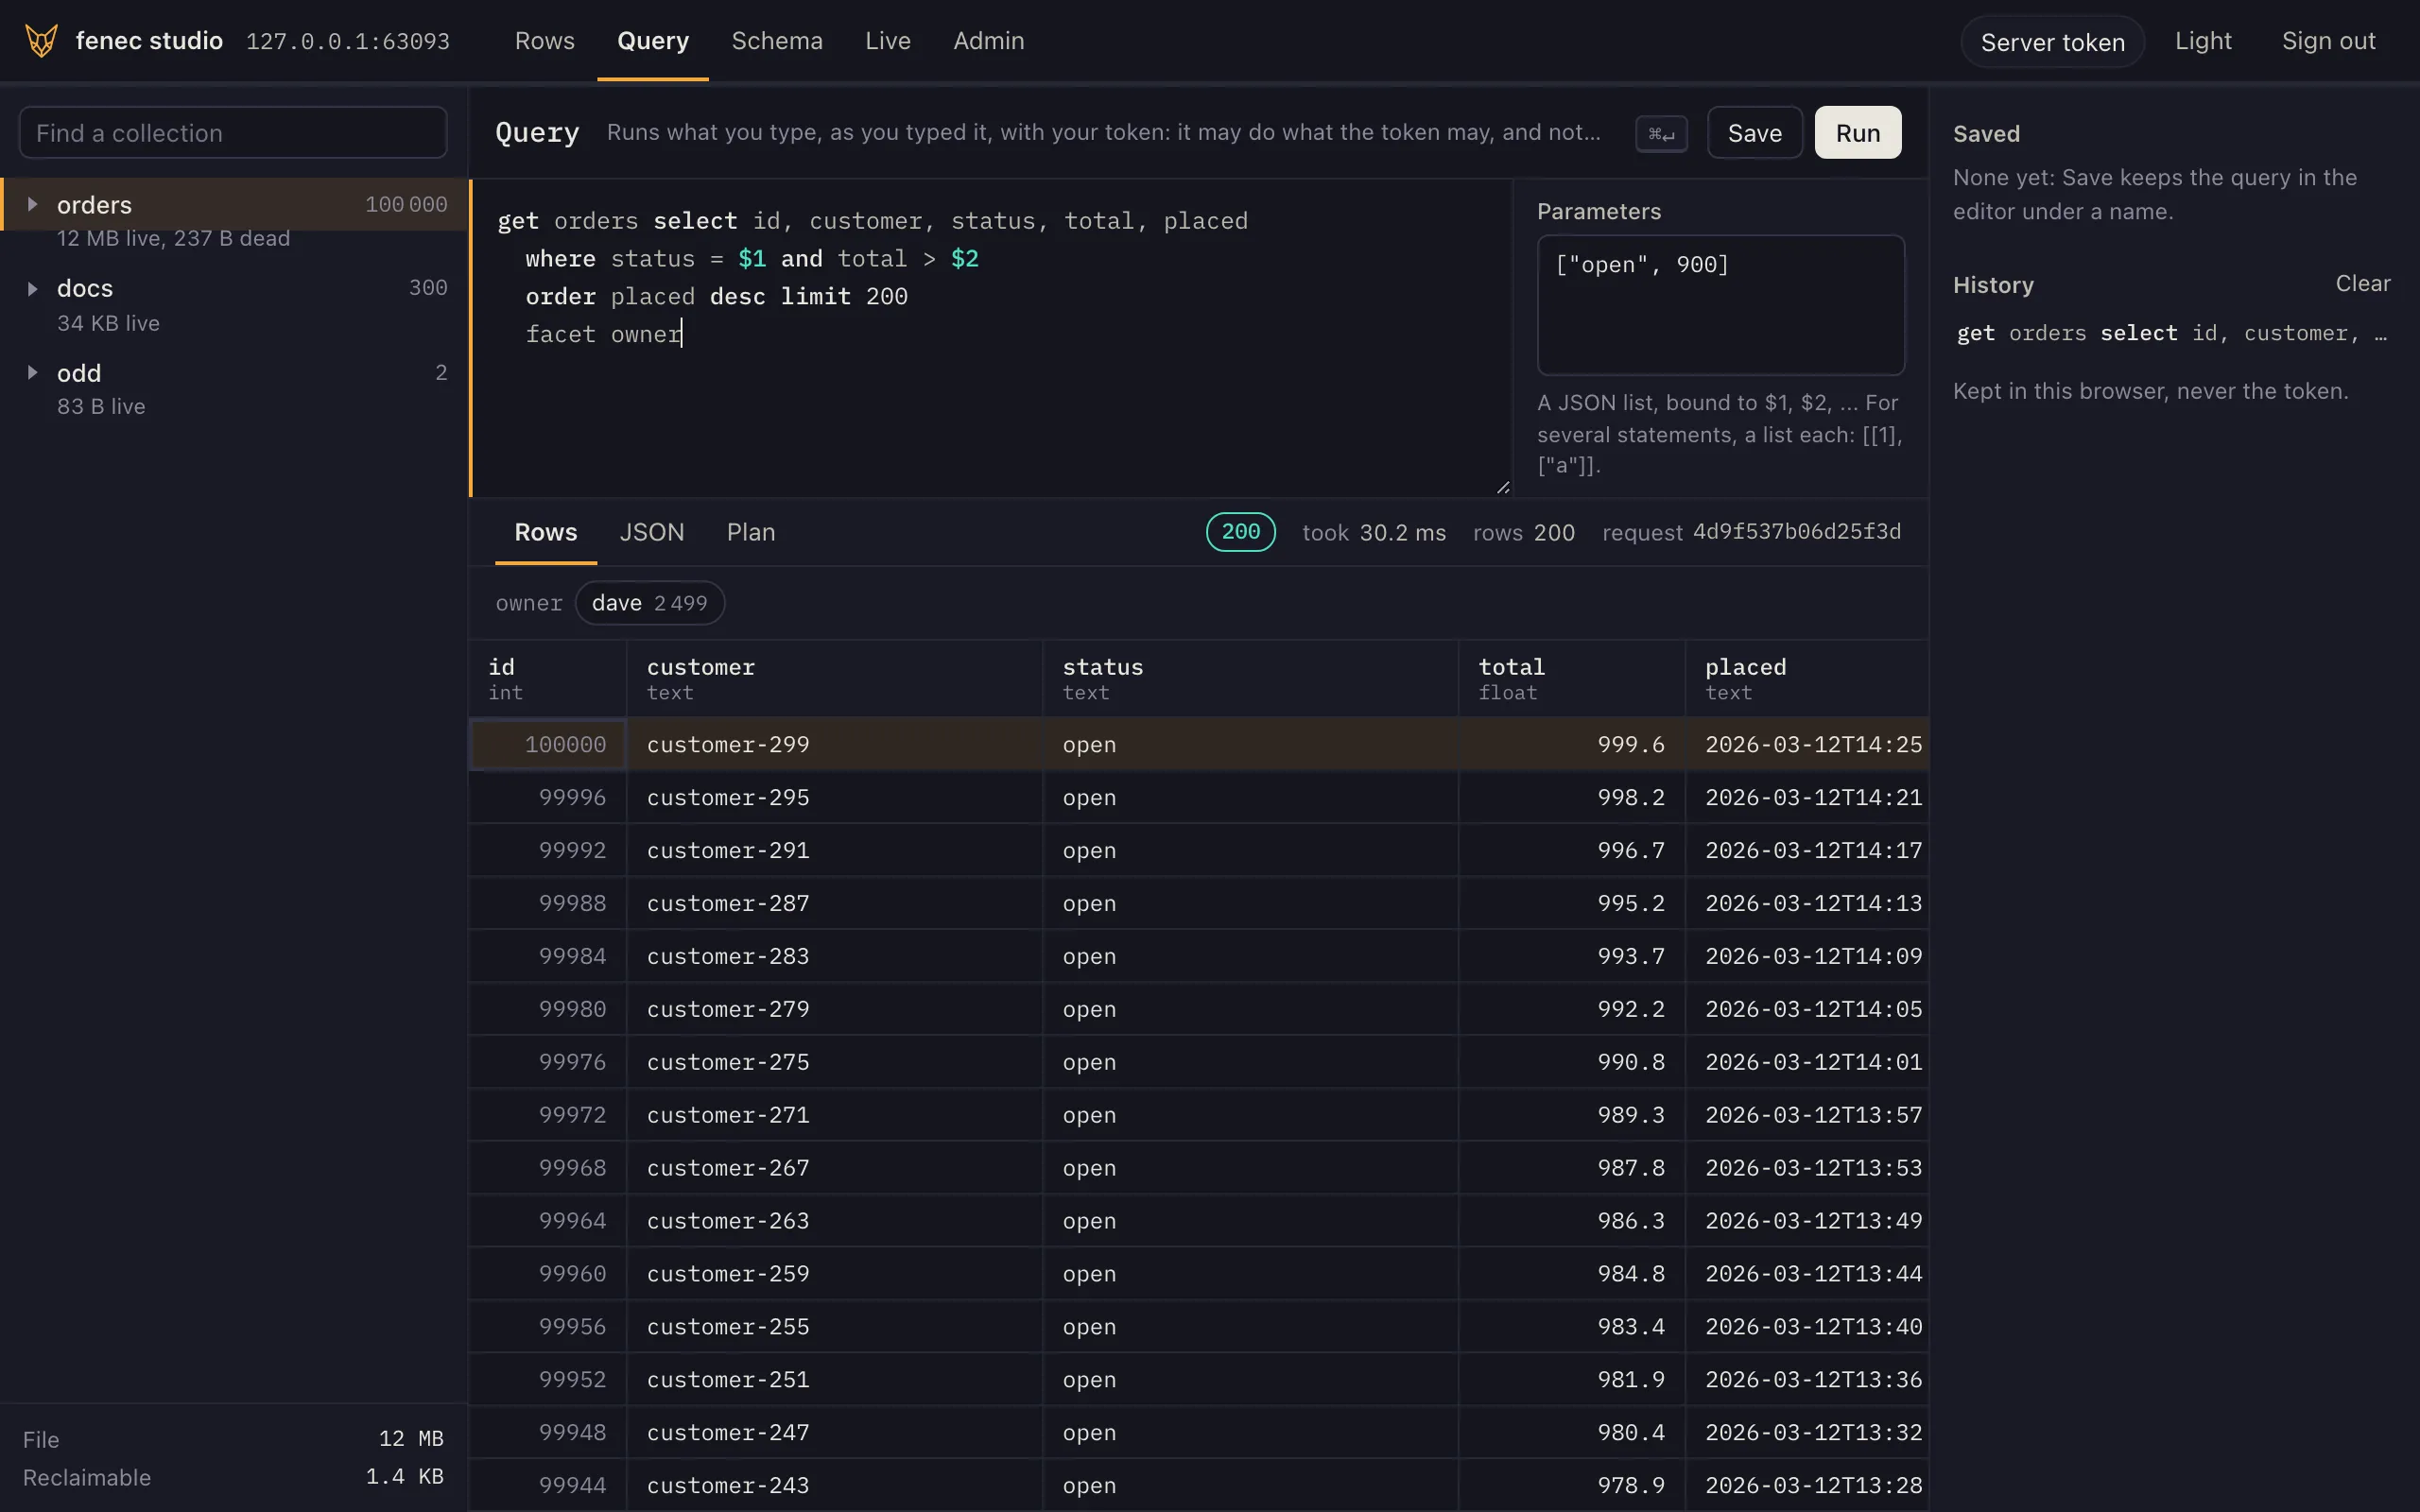Screen dimensions: 2420x1512
Task: Click the 'took 30.2 ms' timing text
Action: pos(1373,533)
